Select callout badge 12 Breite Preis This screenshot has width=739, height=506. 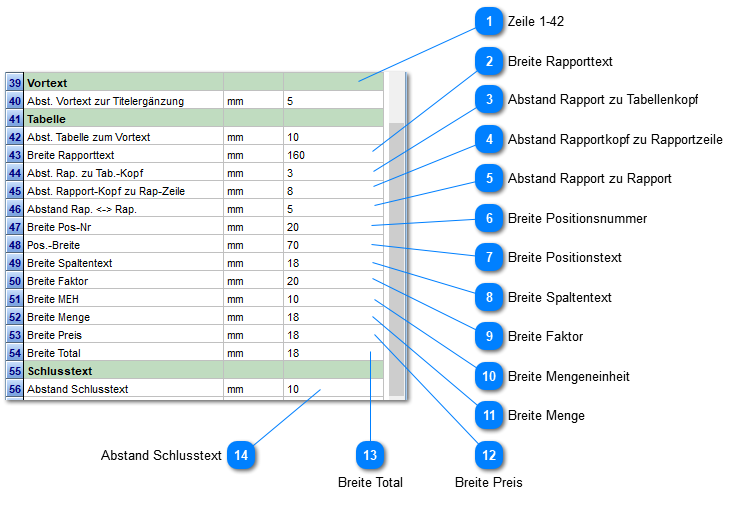[x=489, y=455]
